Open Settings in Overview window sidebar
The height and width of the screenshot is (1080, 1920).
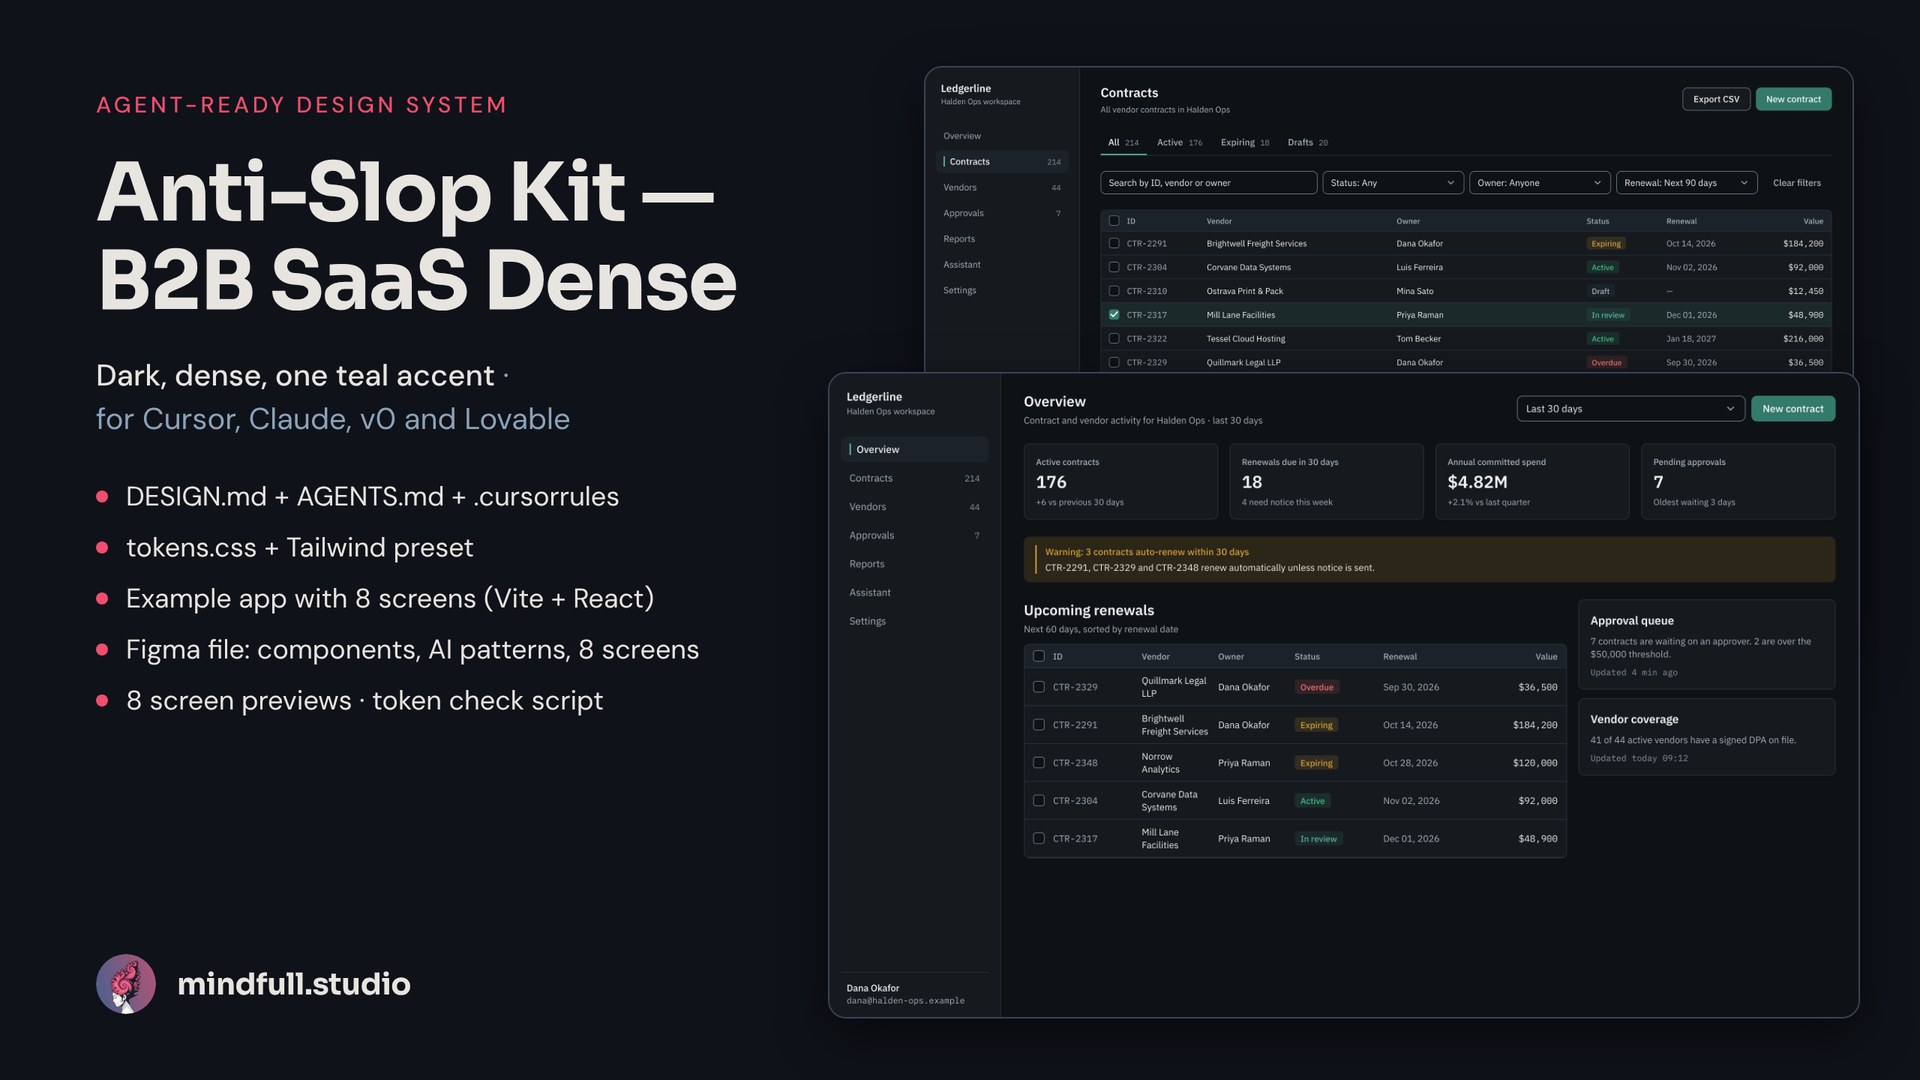click(914, 621)
